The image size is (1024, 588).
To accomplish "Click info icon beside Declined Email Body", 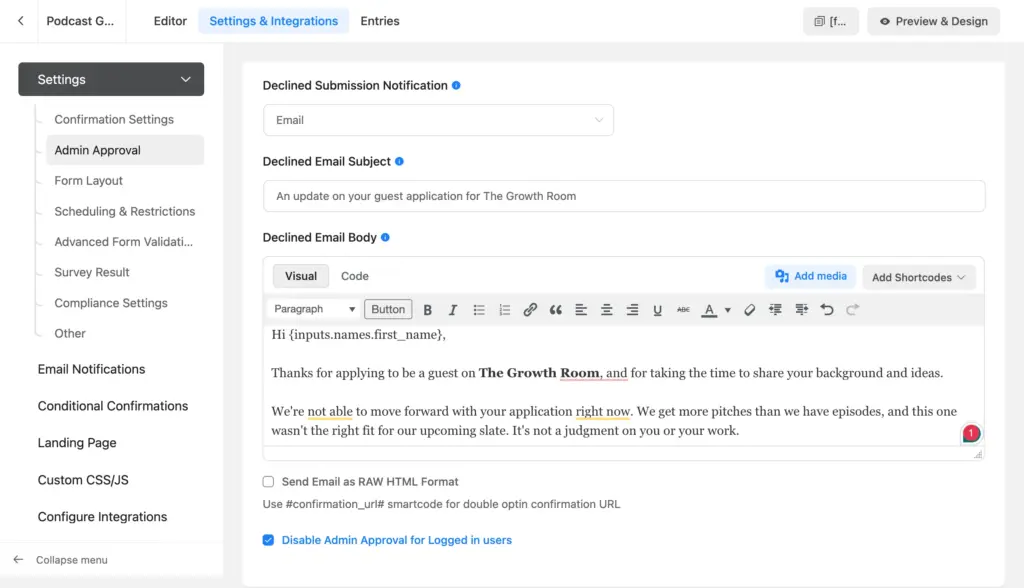I will (385, 237).
